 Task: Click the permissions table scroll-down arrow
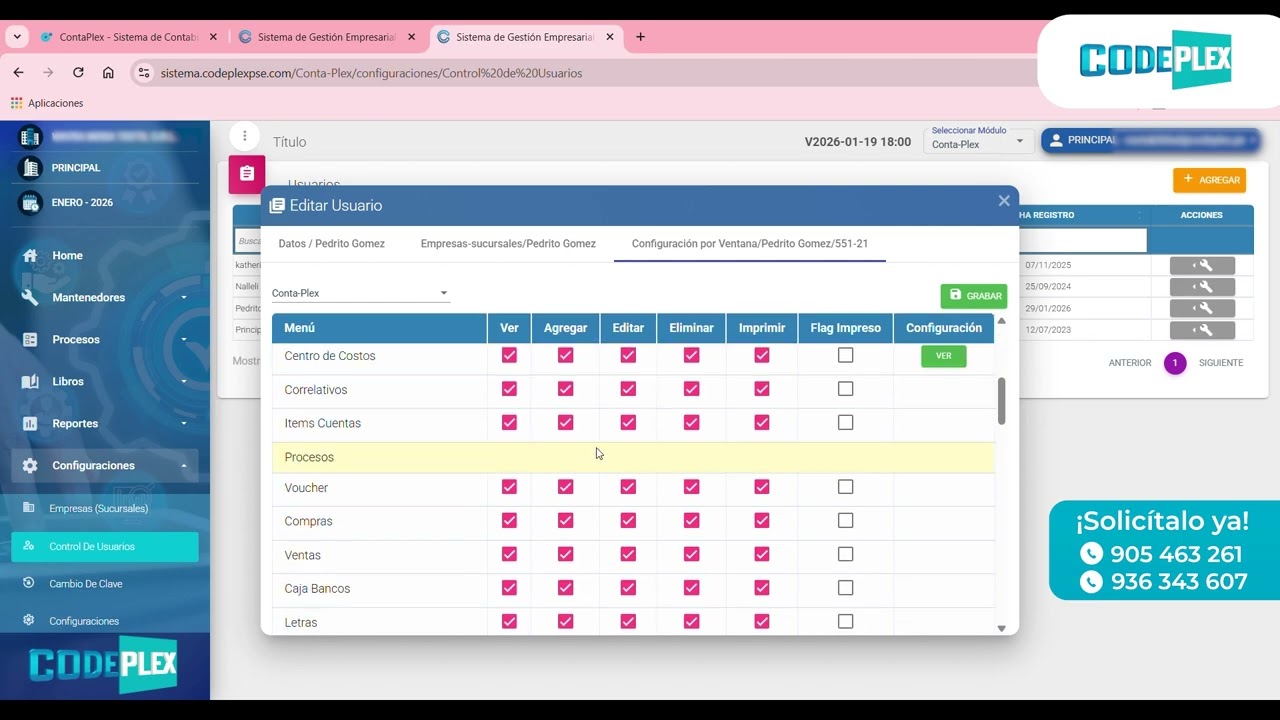pyautogui.click(x=1001, y=628)
